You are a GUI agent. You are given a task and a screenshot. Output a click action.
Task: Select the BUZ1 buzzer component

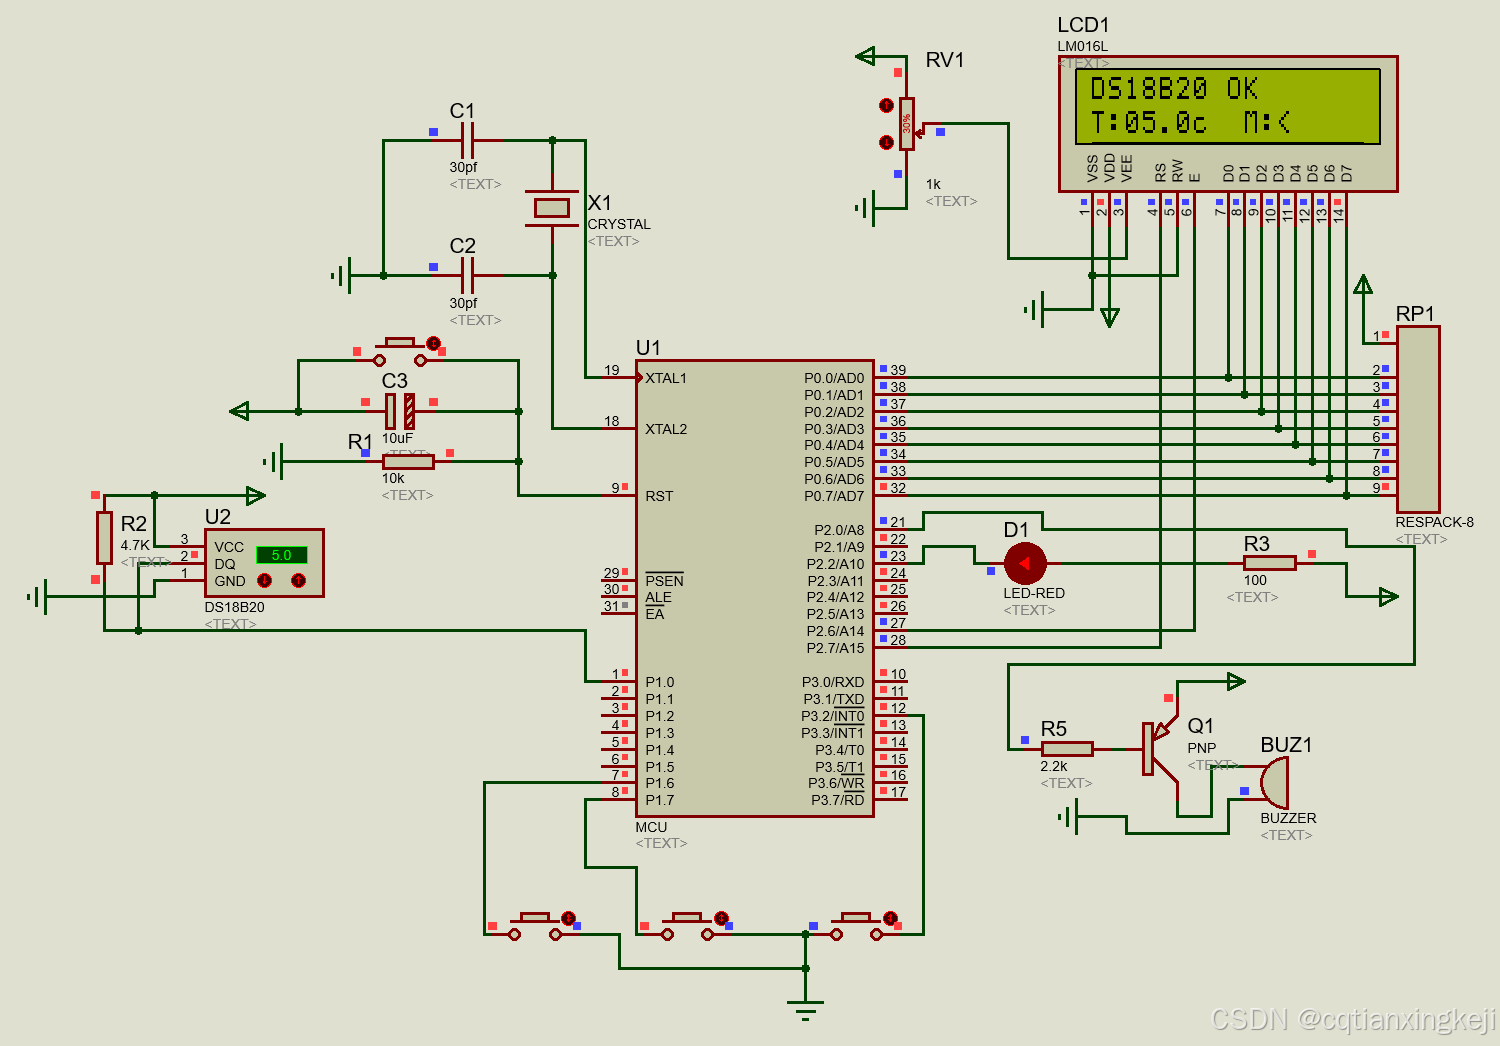[1275, 782]
